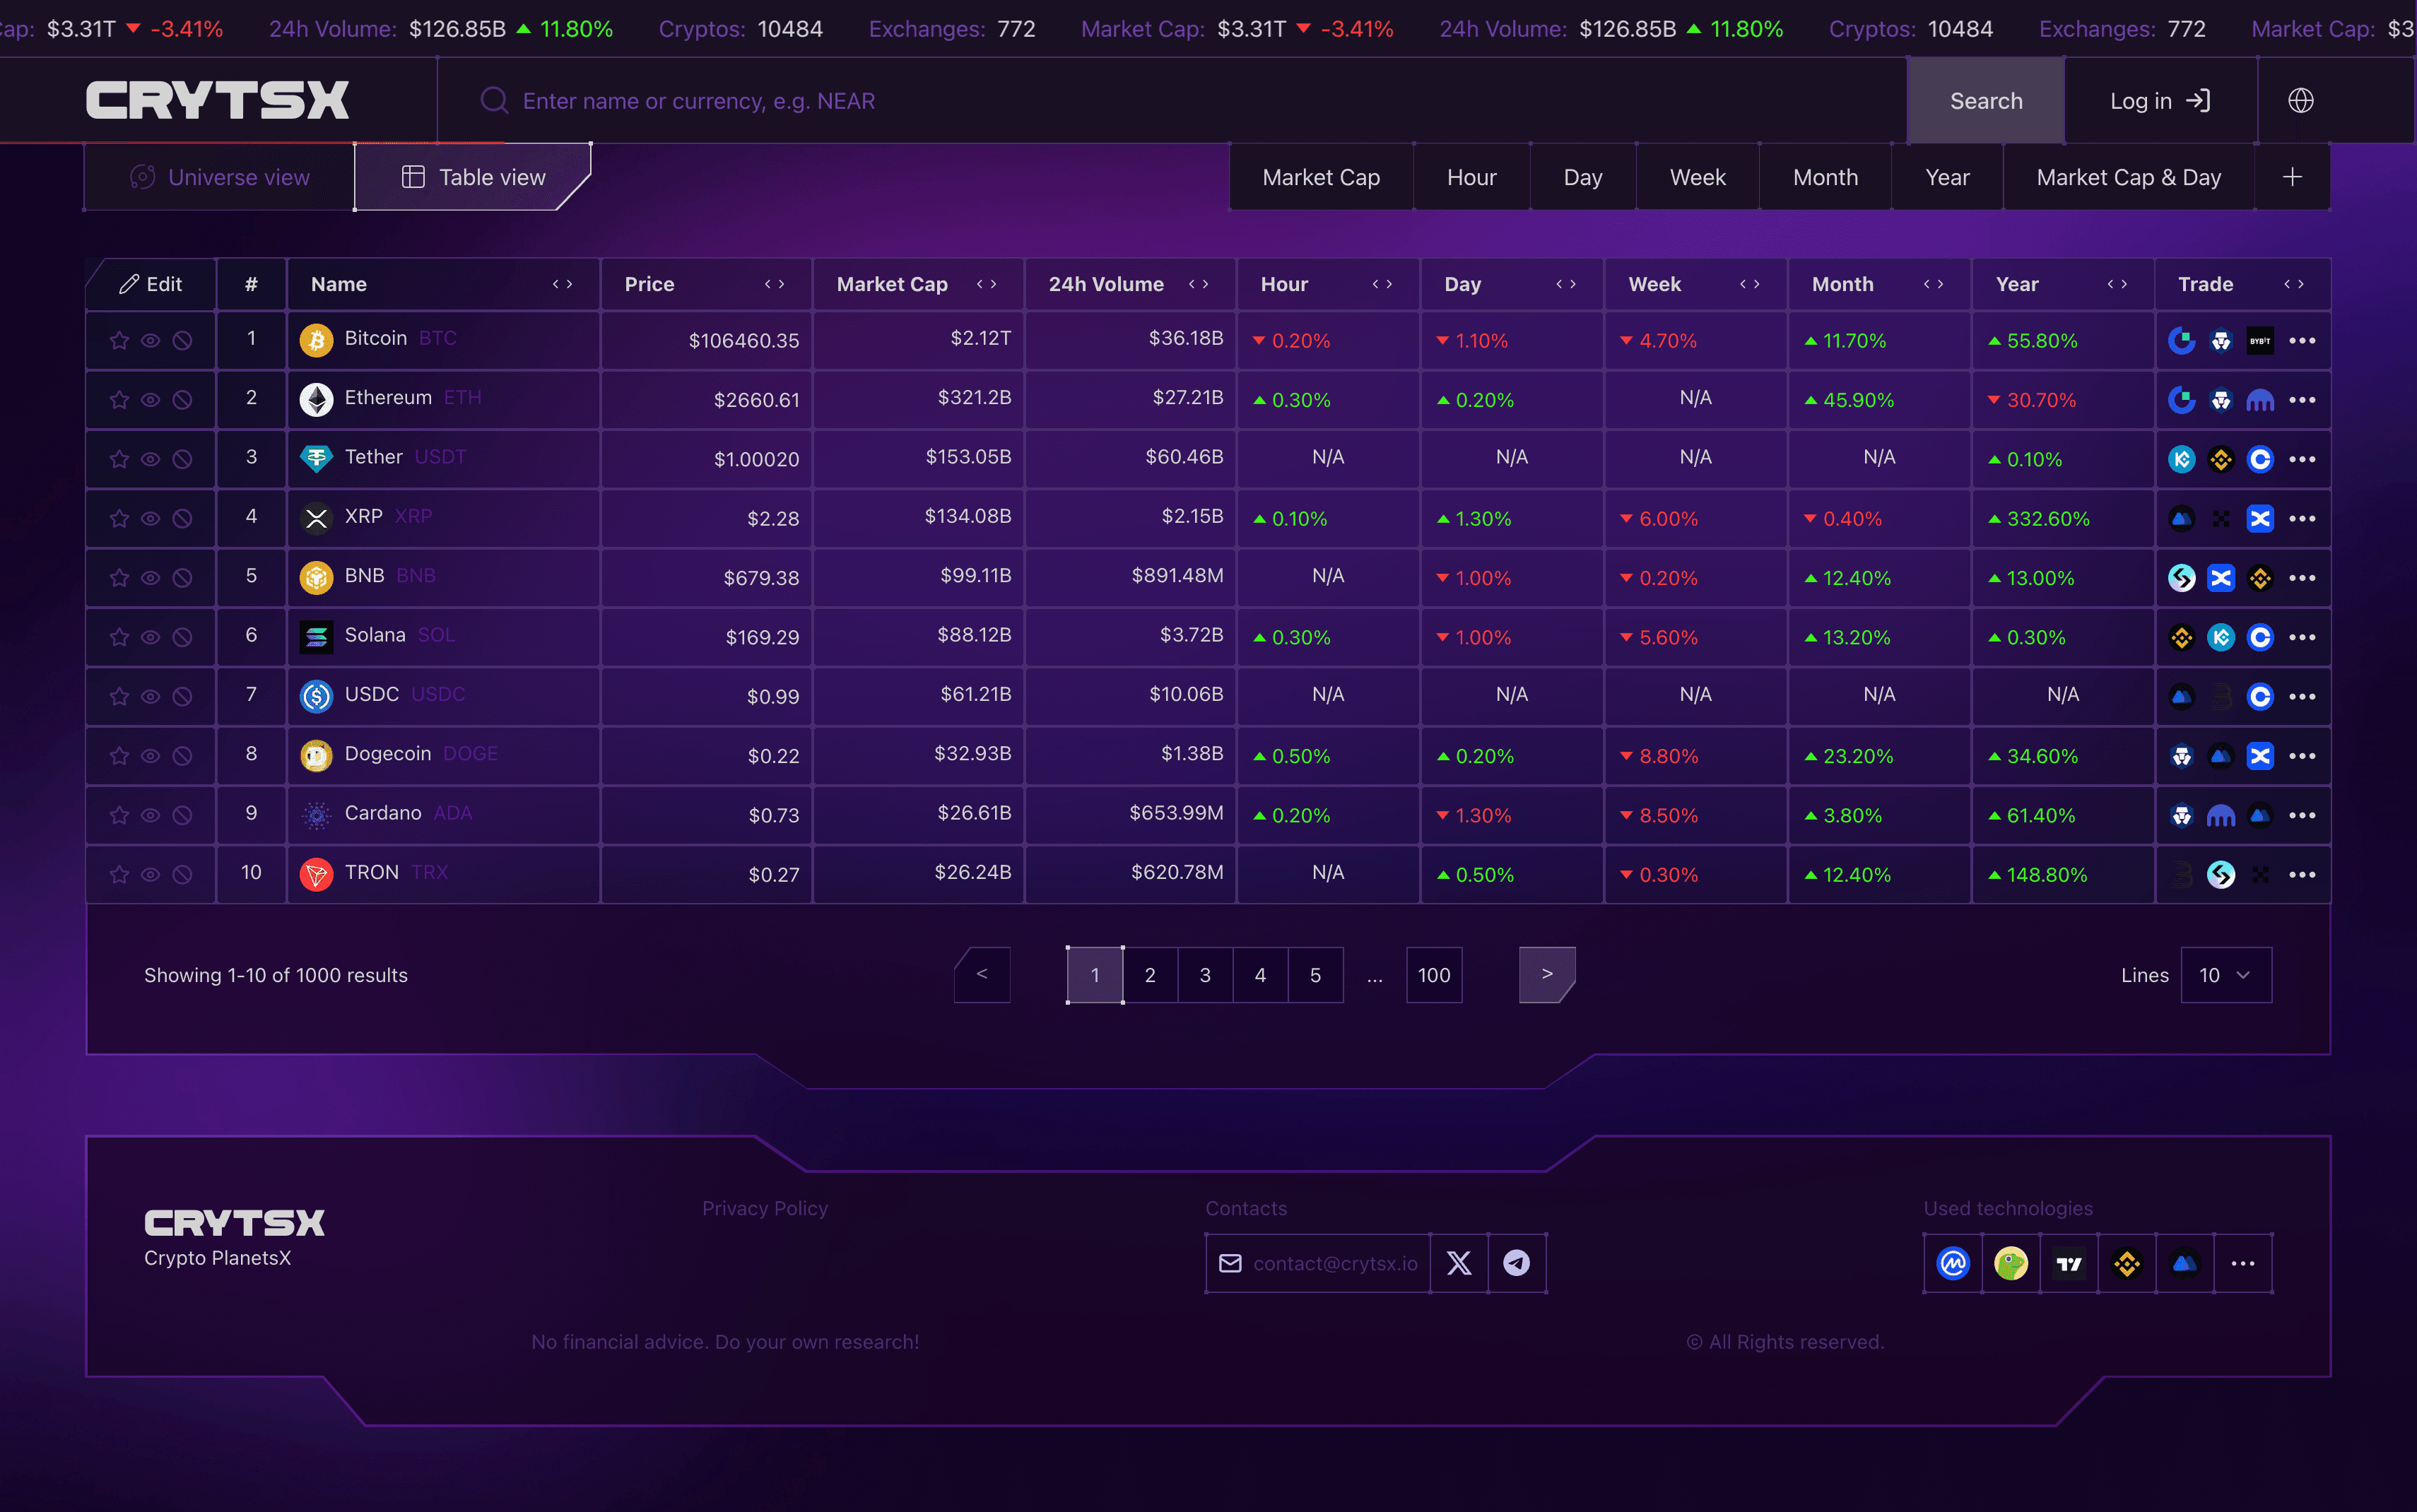Screen dimensions: 2417x1512
Task: Sort by Year column arrows
Action: click(x=2118, y=284)
